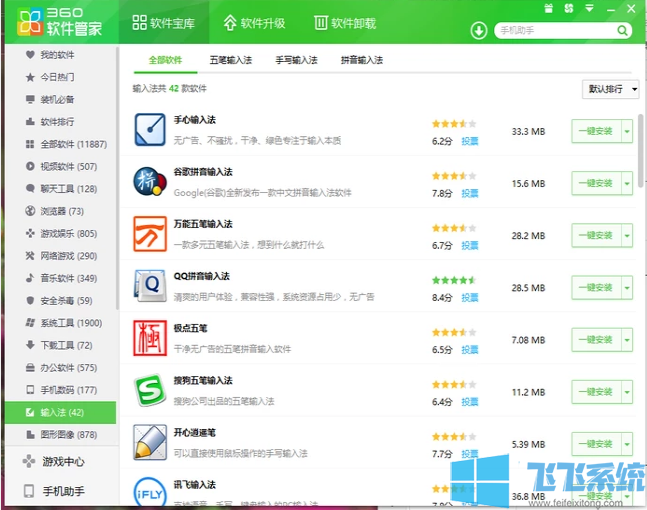The height and width of the screenshot is (510, 647).
Task: Select 手机数码 (177) category
Action: click(61, 390)
